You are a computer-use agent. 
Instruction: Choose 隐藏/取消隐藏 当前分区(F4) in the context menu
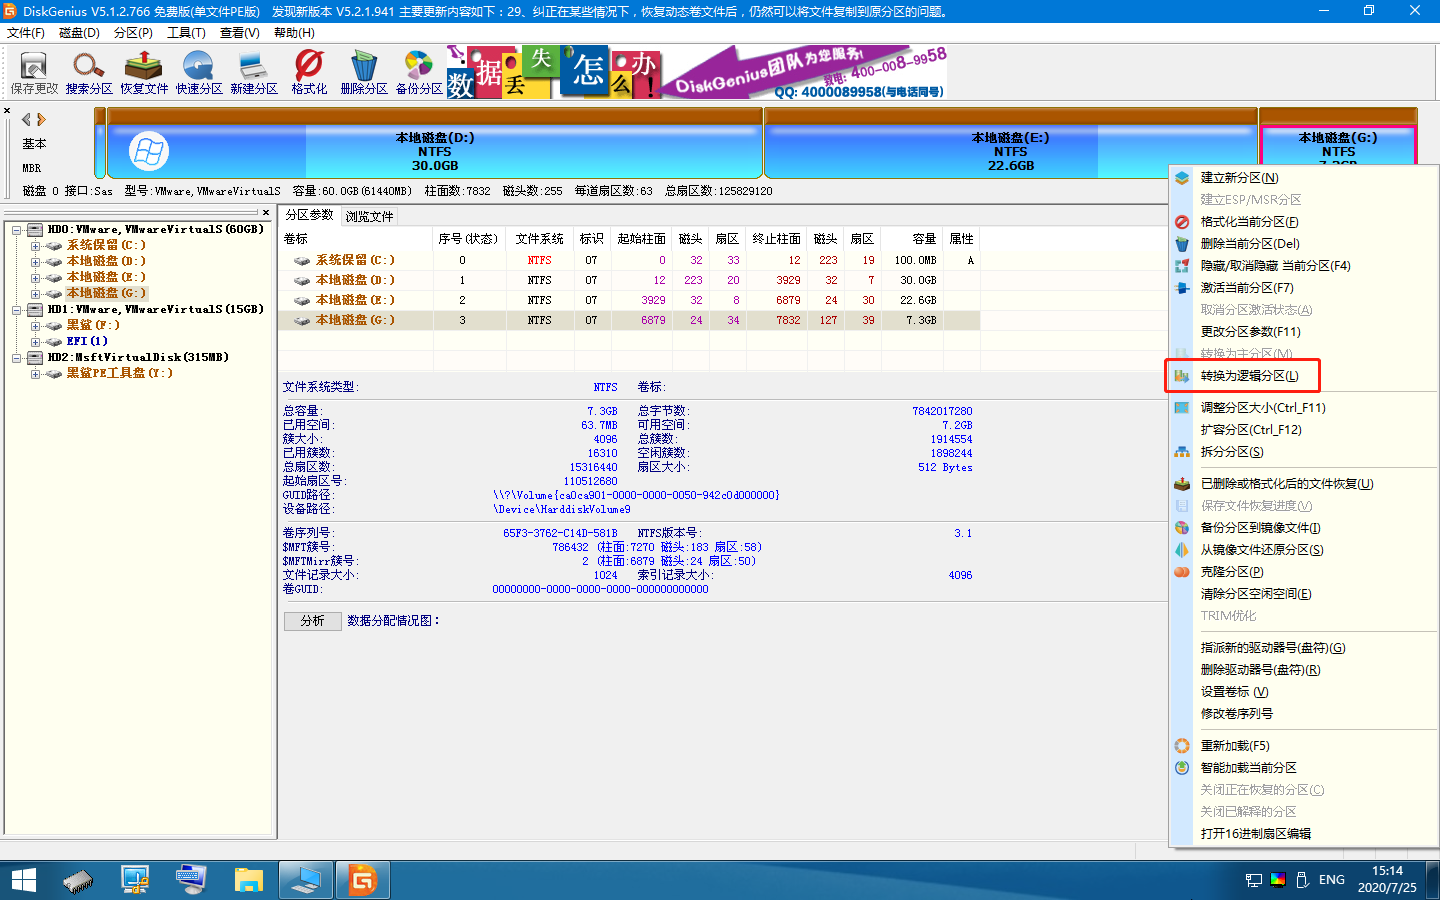point(1303,266)
